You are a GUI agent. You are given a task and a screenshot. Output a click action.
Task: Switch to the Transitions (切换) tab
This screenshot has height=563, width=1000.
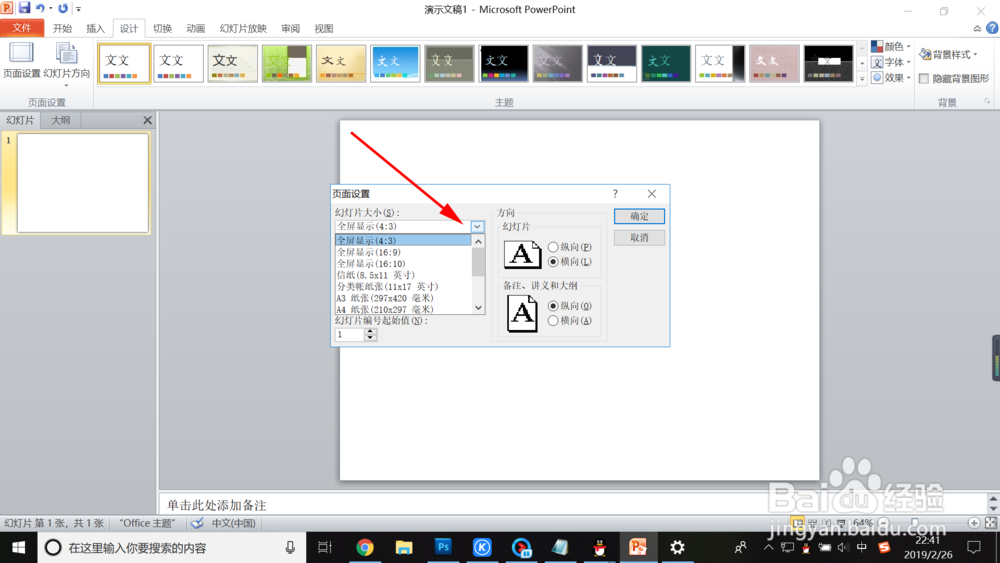click(x=162, y=28)
